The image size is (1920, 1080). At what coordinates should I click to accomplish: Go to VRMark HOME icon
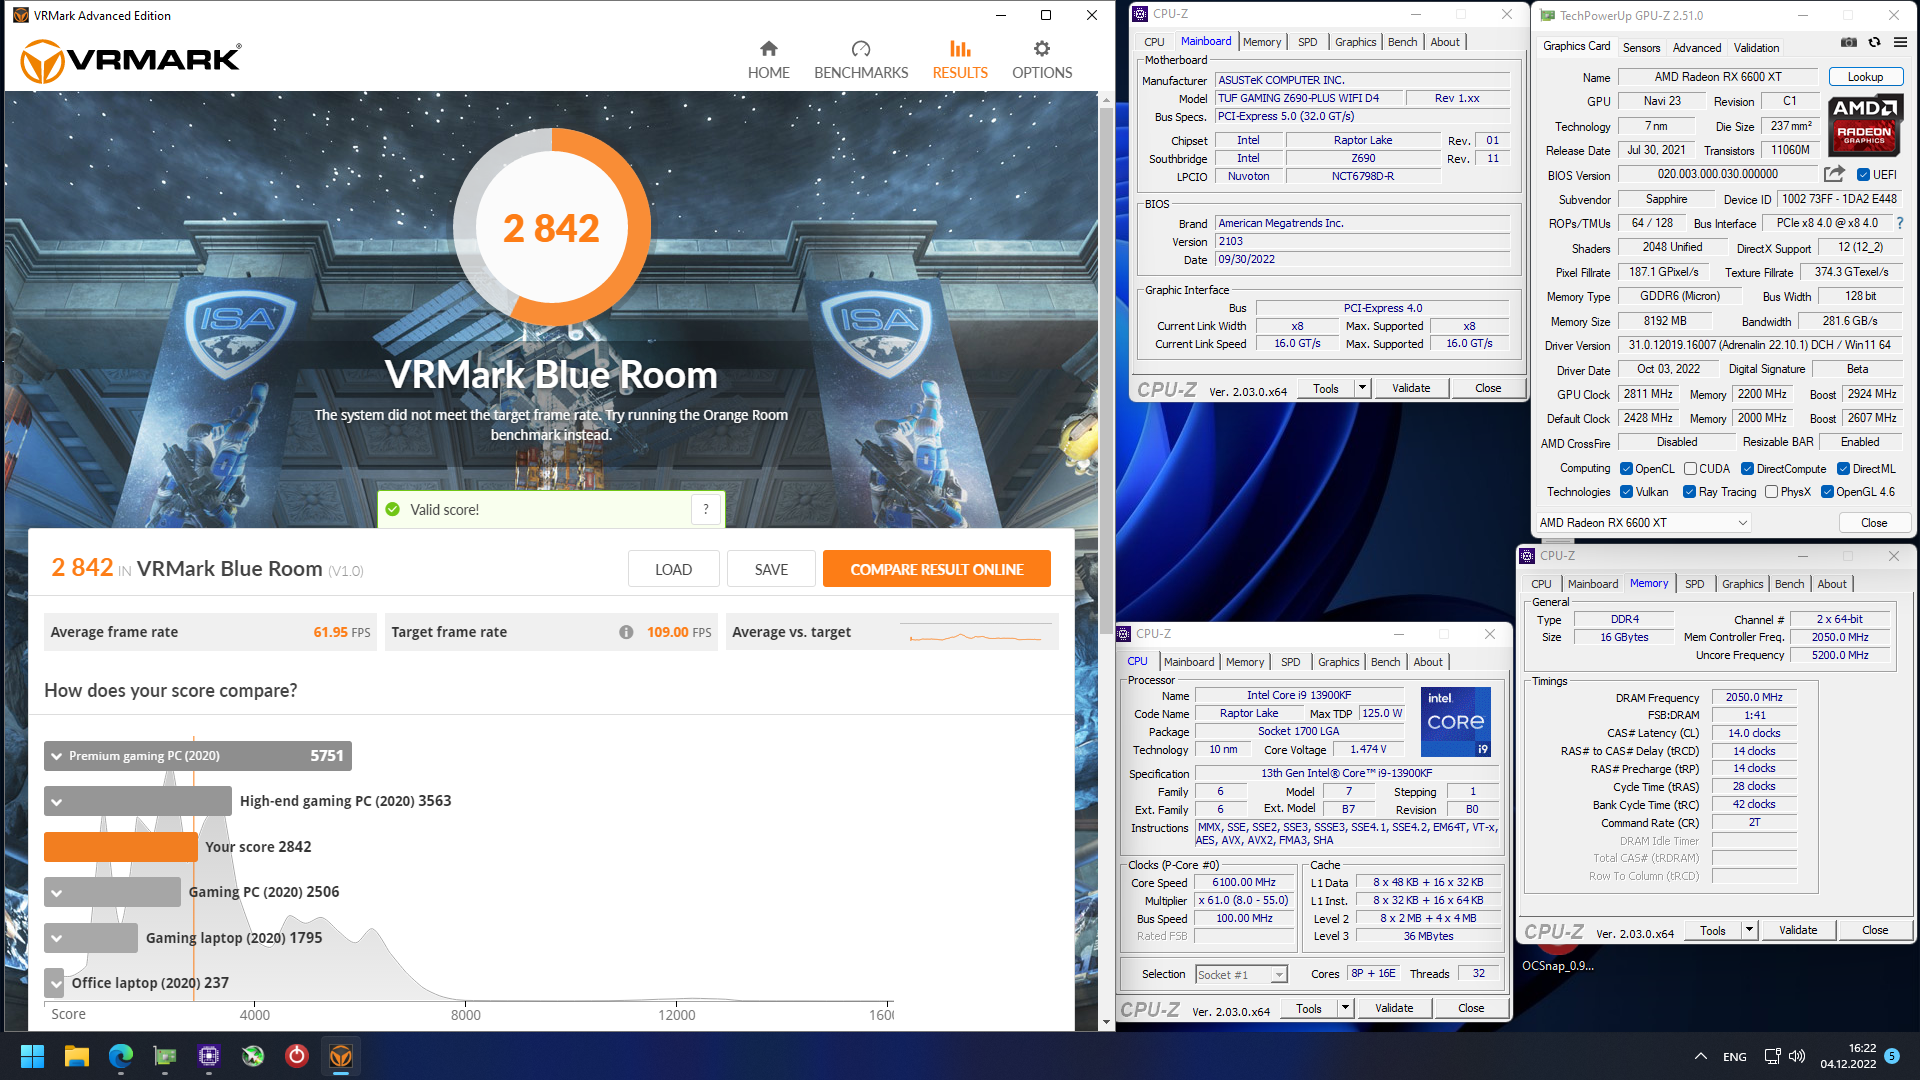tap(768, 49)
